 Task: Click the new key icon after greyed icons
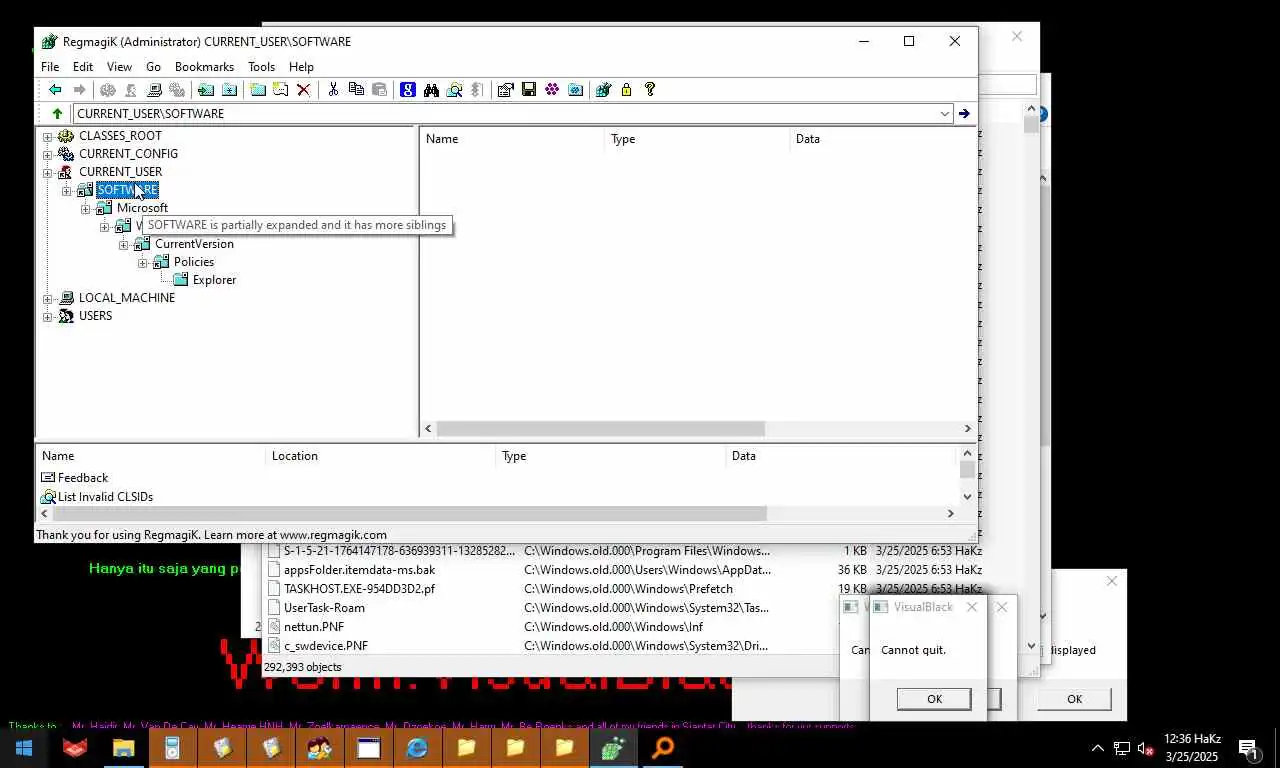click(x=205, y=90)
